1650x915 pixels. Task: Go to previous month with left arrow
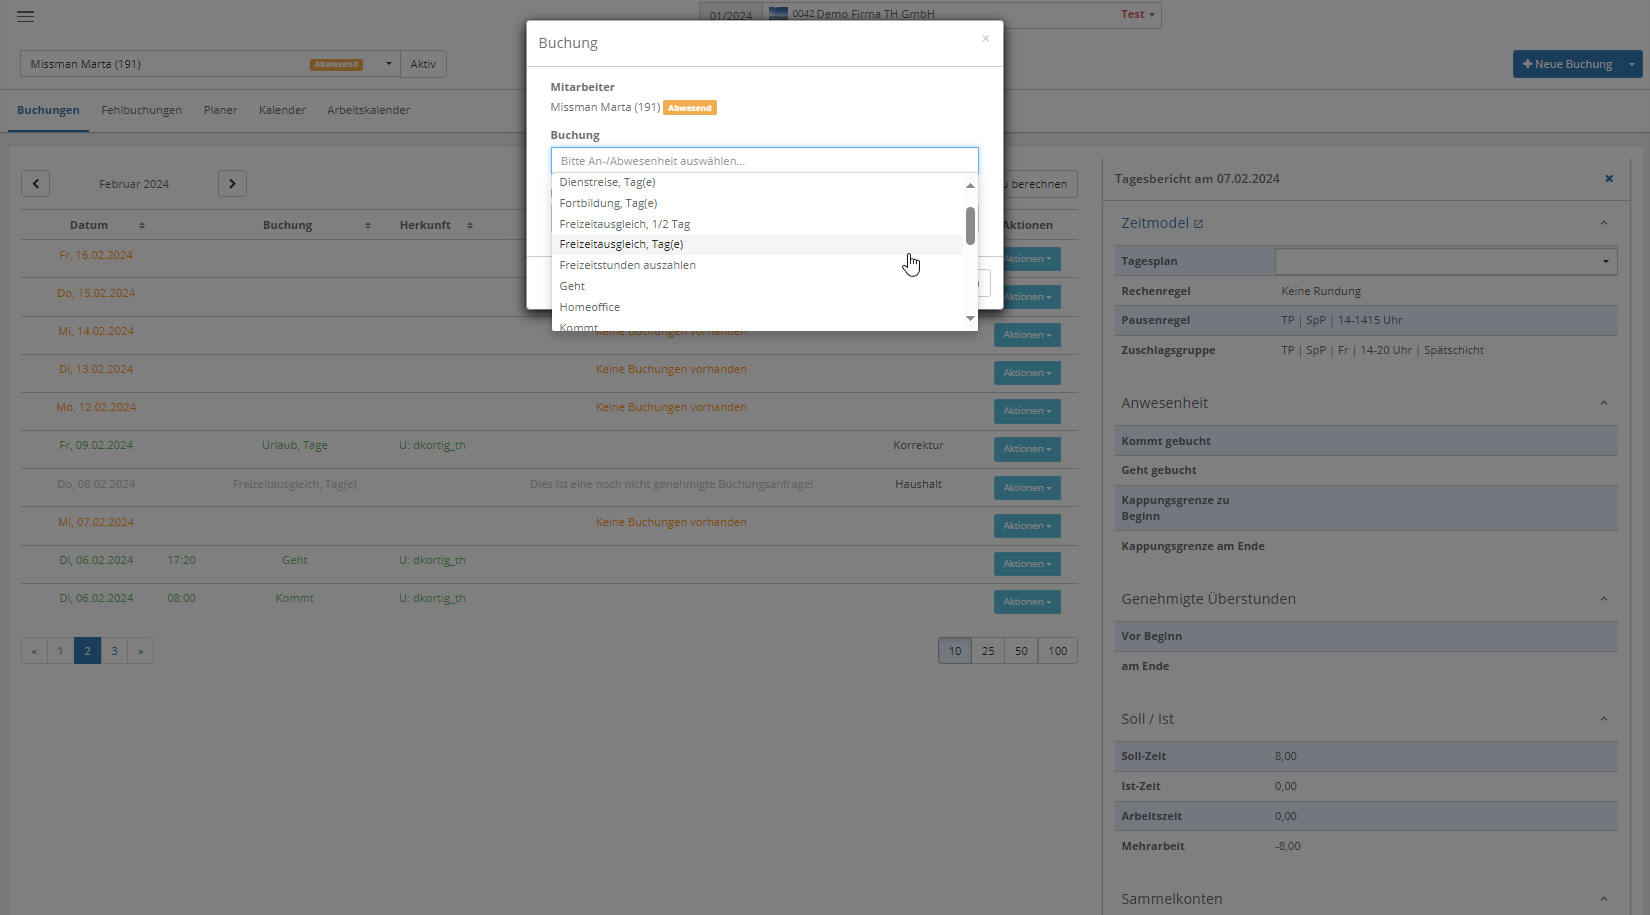36,184
